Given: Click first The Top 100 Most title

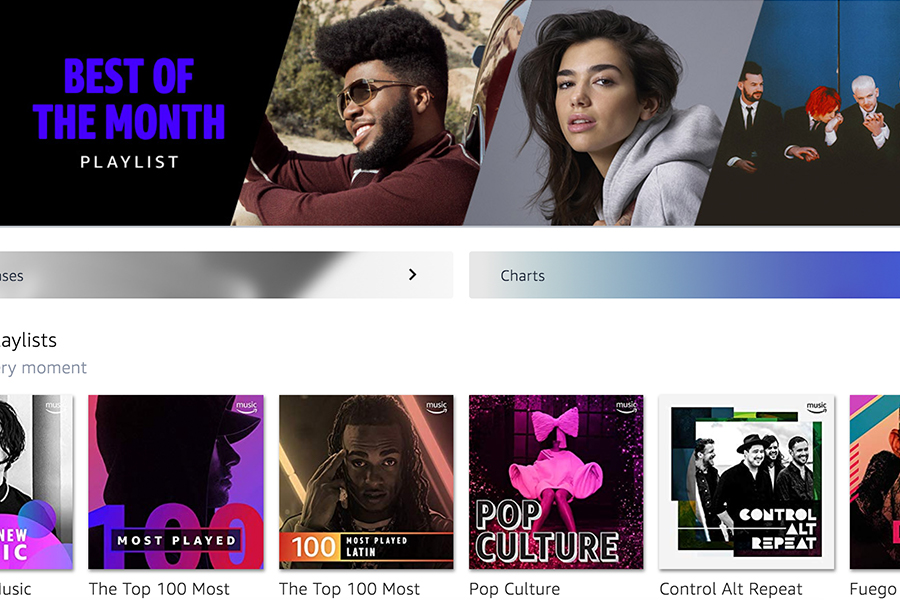Looking at the screenshot, I should 159,589.
